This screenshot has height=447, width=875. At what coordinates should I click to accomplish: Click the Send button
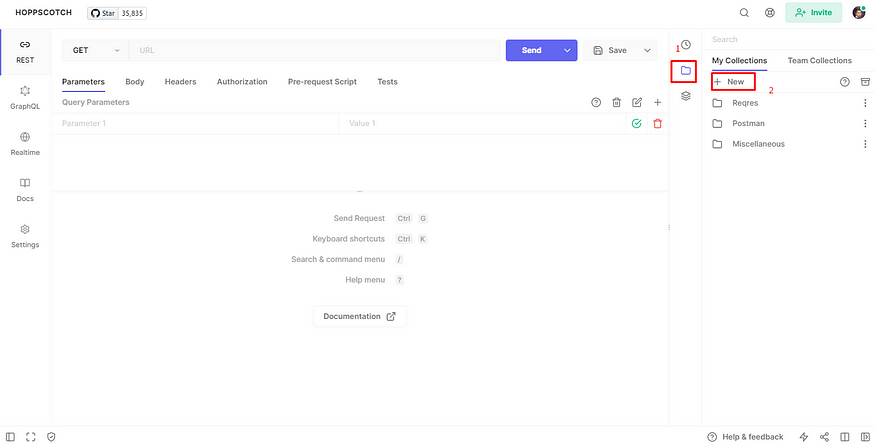531,50
